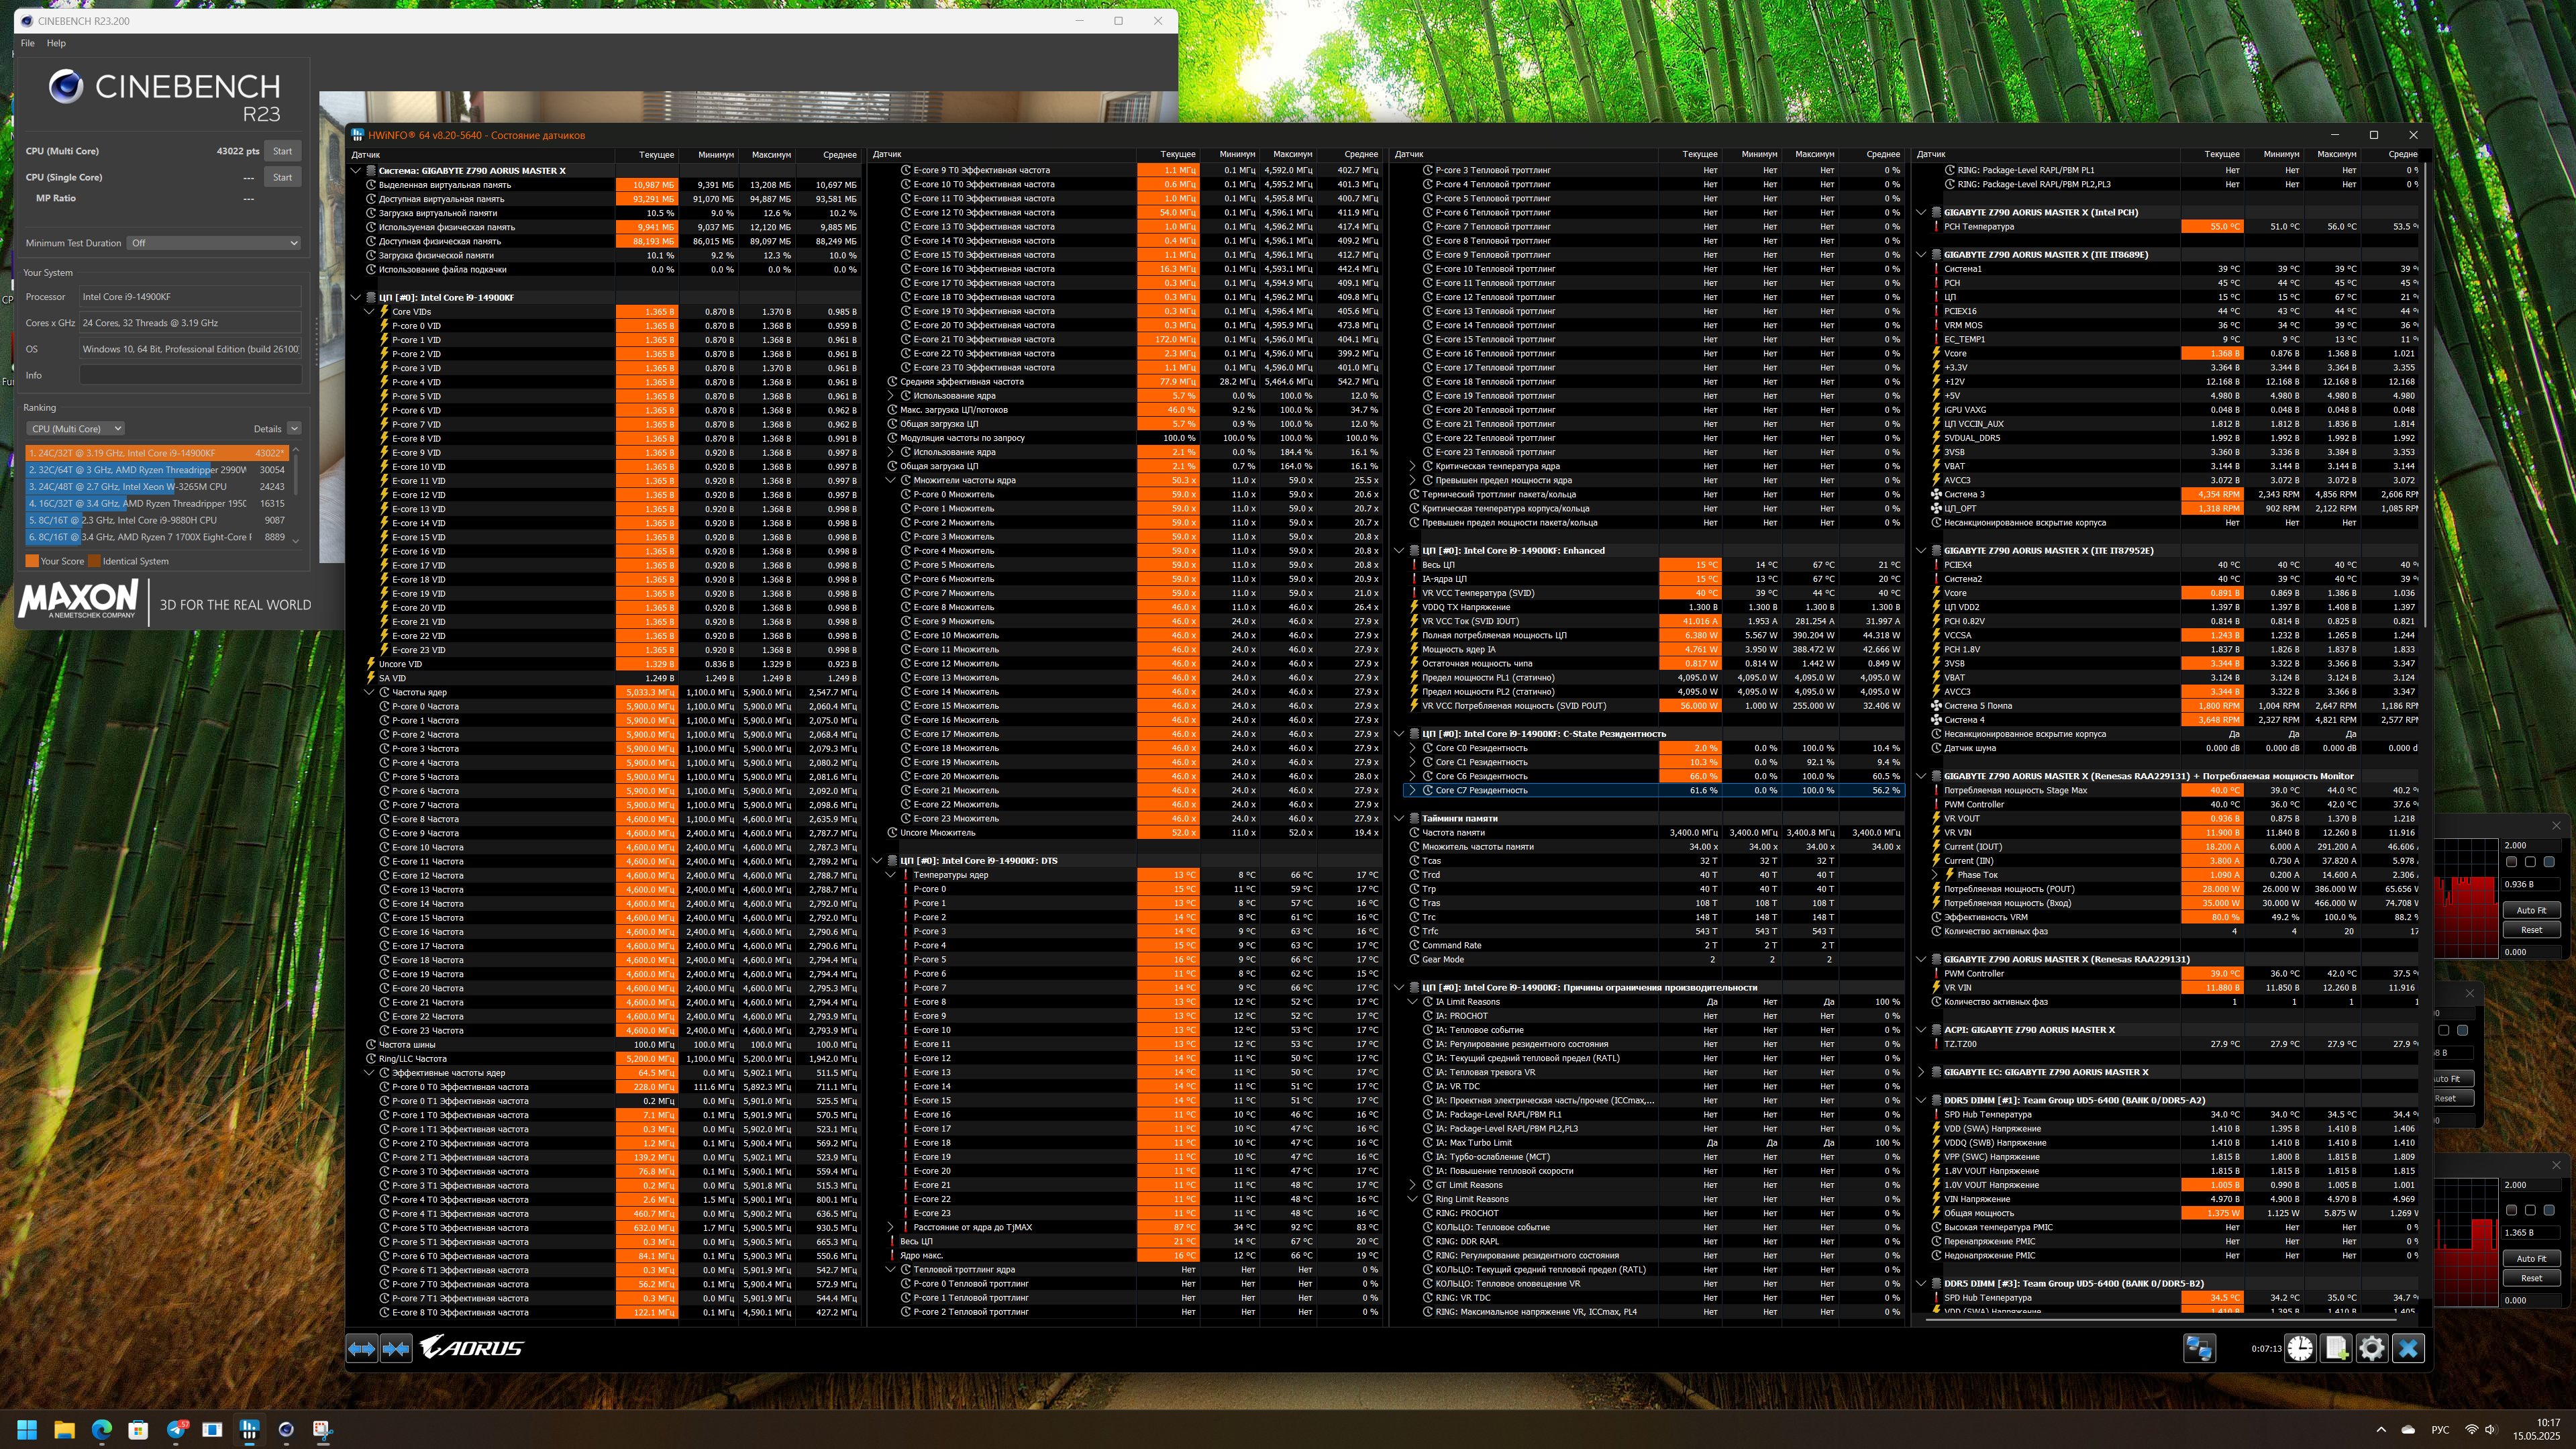The height and width of the screenshot is (1449, 2576).
Task: Open HWiNFO sensor settings gear
Action: point(2371,1348)
